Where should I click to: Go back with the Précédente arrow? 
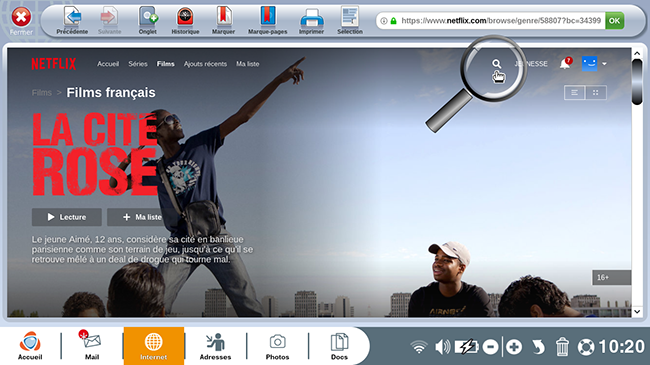[x=72, y=20]
